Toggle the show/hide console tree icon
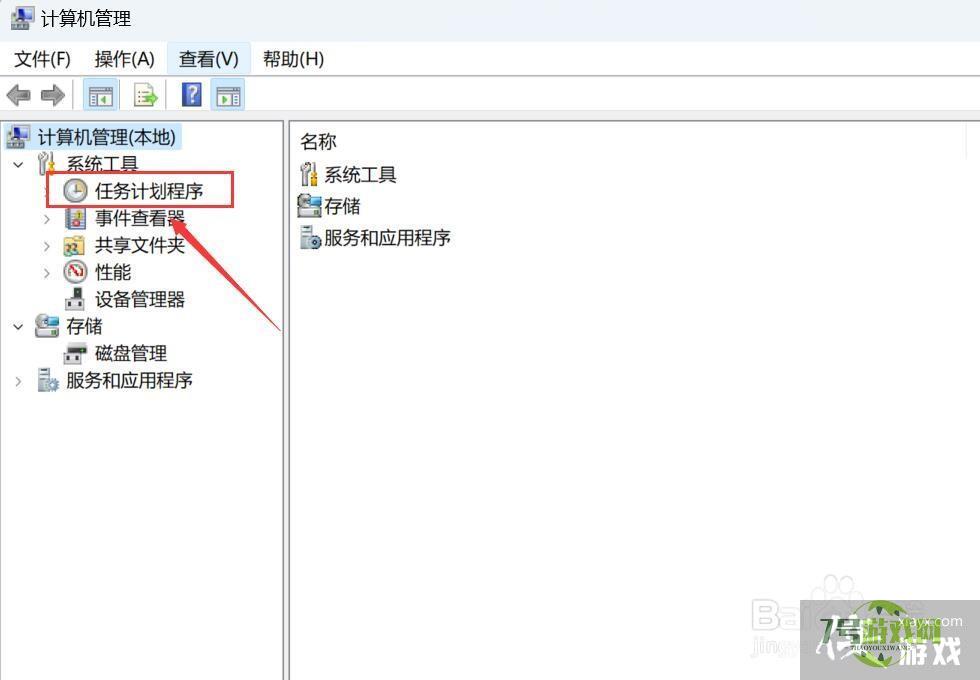Viewport: 980px width, 680px height. pyautogui.click(x=101, y=96)
